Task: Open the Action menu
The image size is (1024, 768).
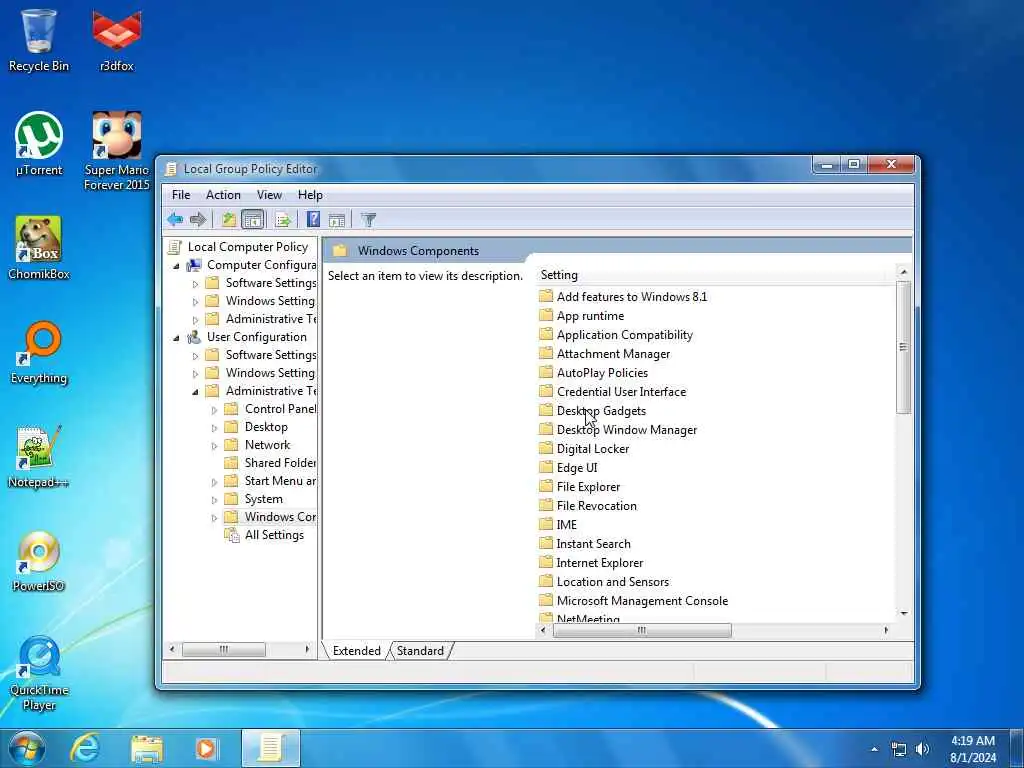Action: [223, 195]
